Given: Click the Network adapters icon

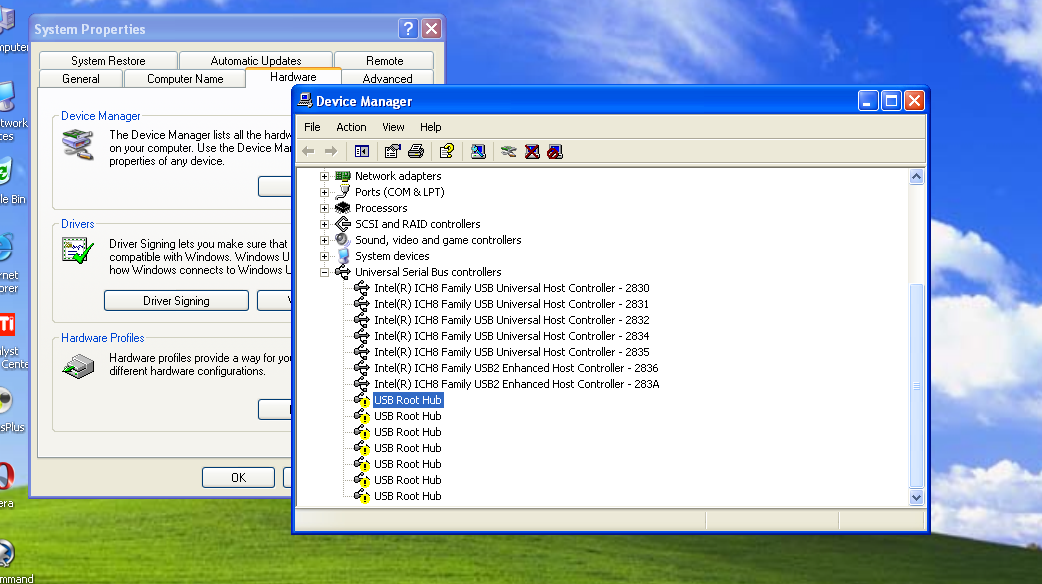Looking at the screenshot, I should (343, 176).
